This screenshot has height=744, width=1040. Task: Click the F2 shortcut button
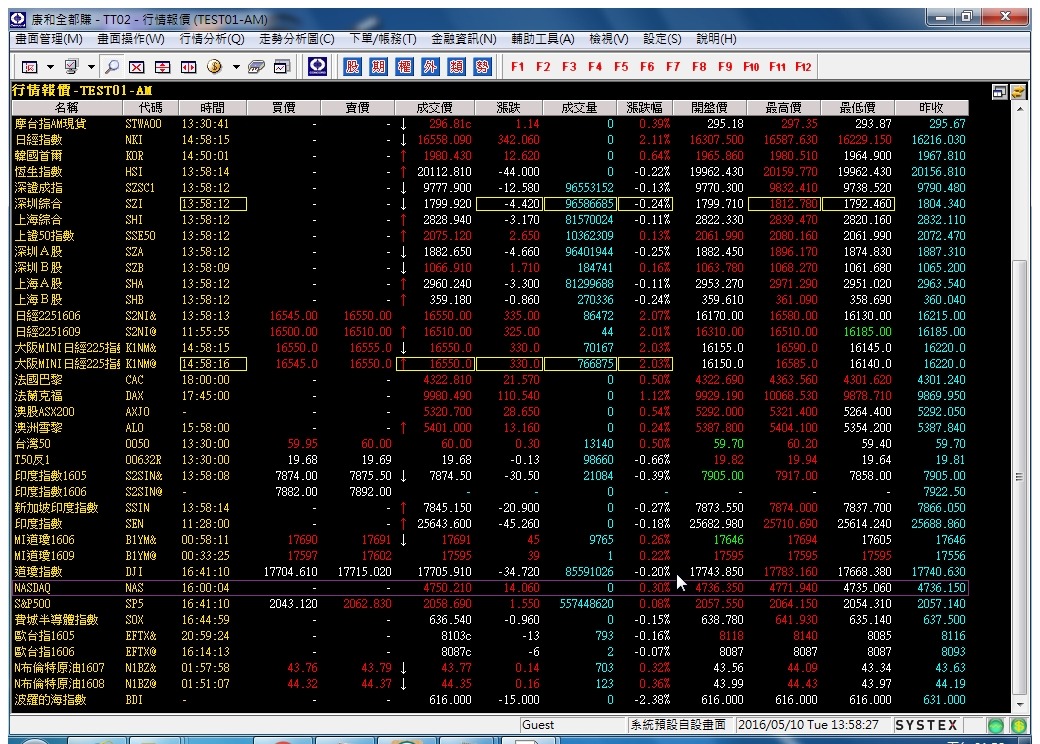tap(543, 66)
